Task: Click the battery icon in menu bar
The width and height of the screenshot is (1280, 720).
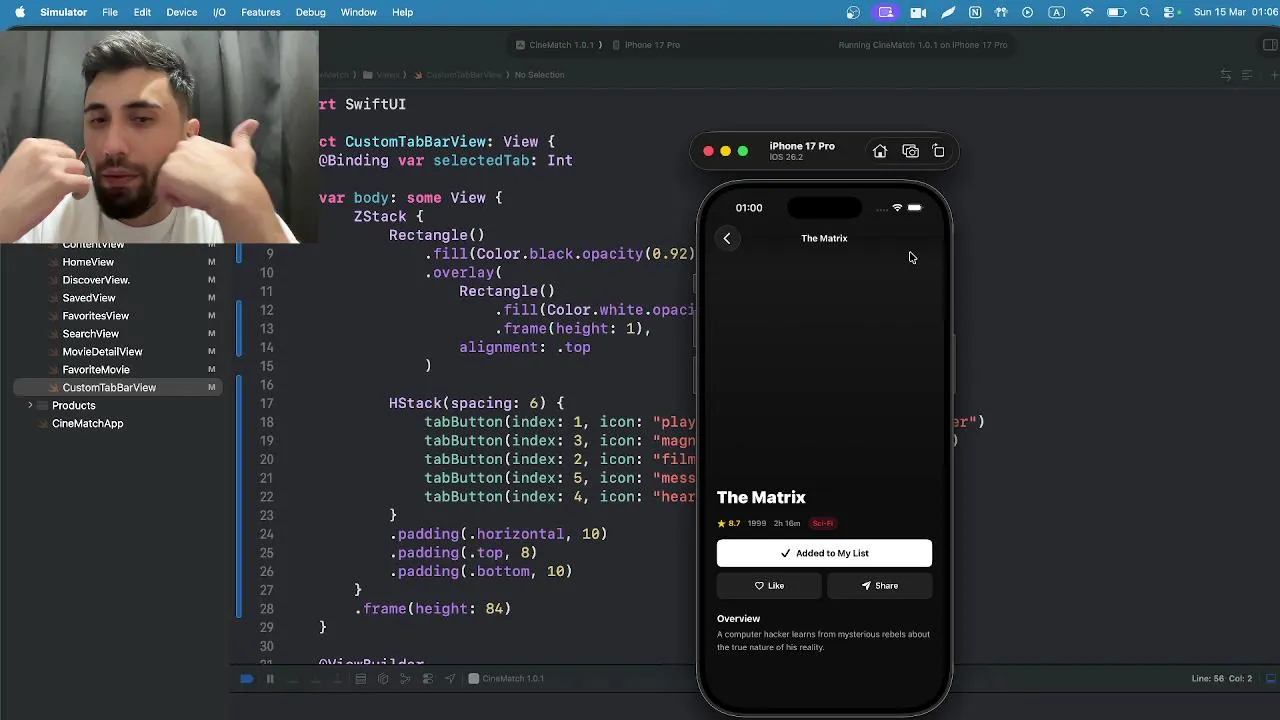Action: (x=1116, y=12)
